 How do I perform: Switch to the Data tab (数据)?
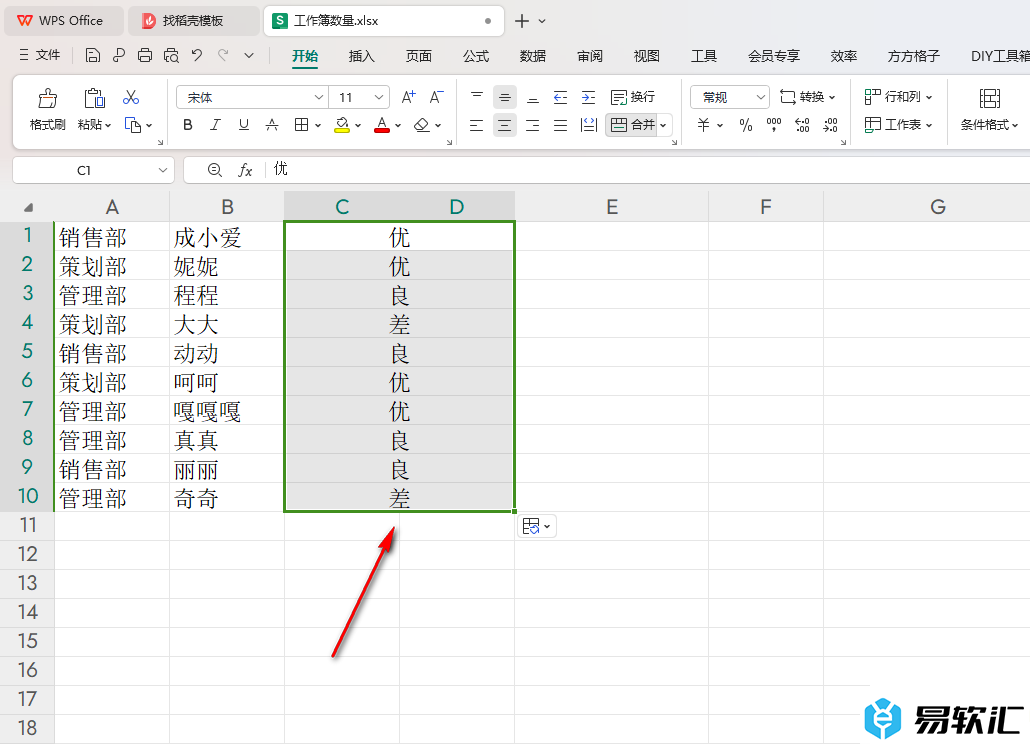click(533, 56)
